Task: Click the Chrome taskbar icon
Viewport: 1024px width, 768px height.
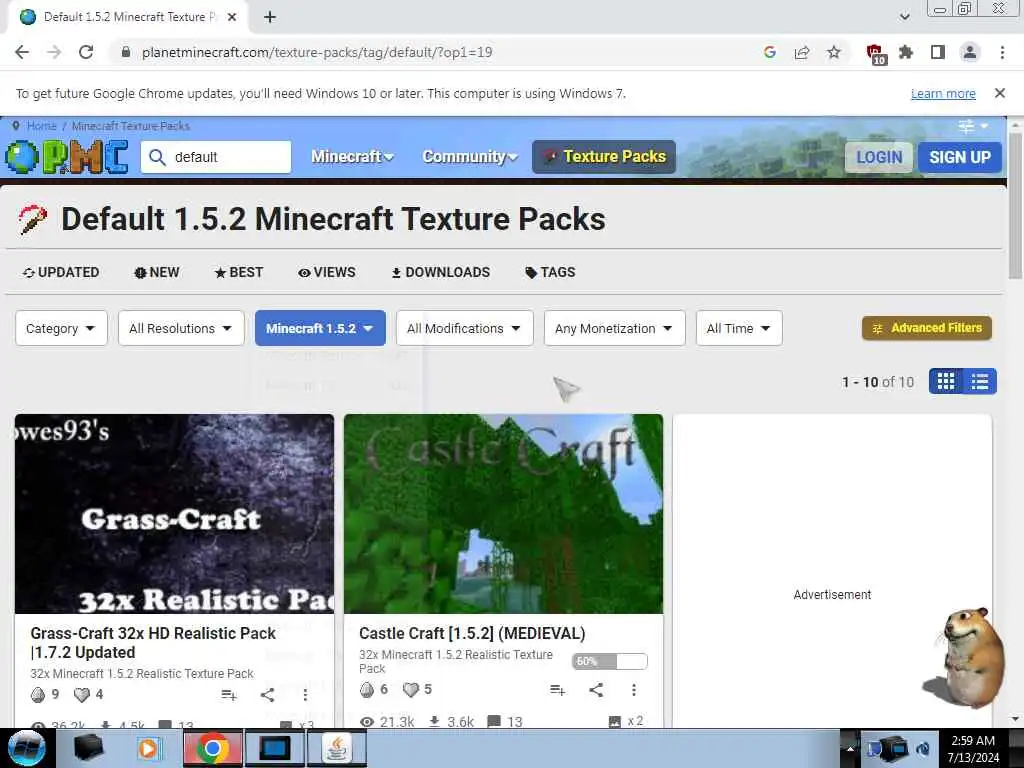Action: click(212, 748)
